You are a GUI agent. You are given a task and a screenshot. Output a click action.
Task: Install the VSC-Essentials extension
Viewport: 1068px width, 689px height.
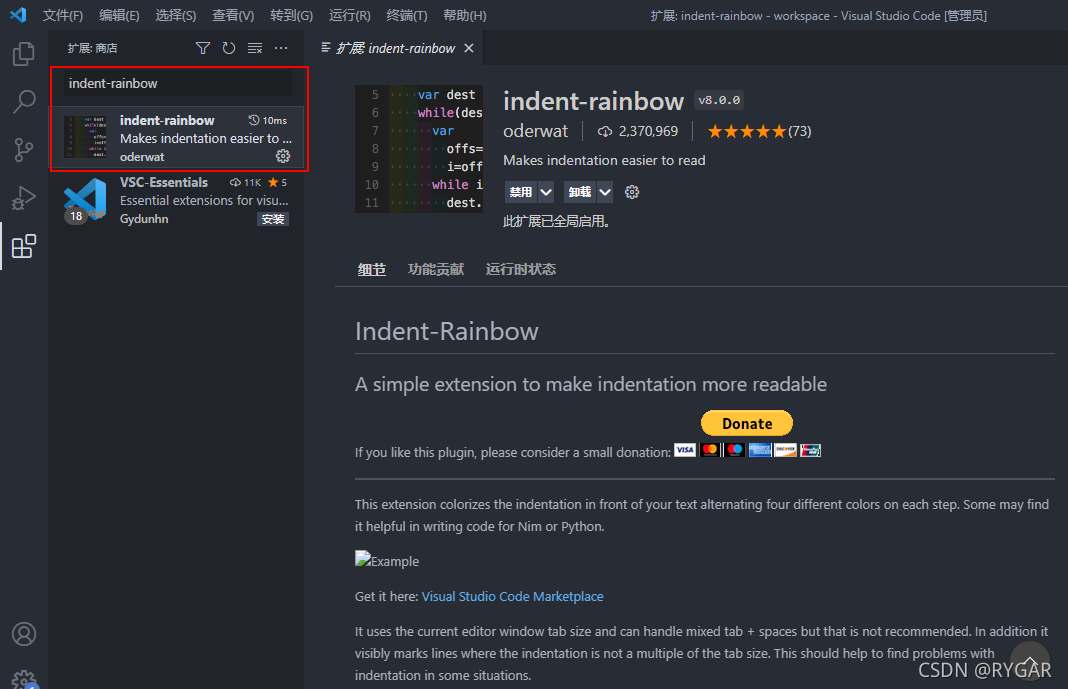pyautogui.click(x=273, y=219)
